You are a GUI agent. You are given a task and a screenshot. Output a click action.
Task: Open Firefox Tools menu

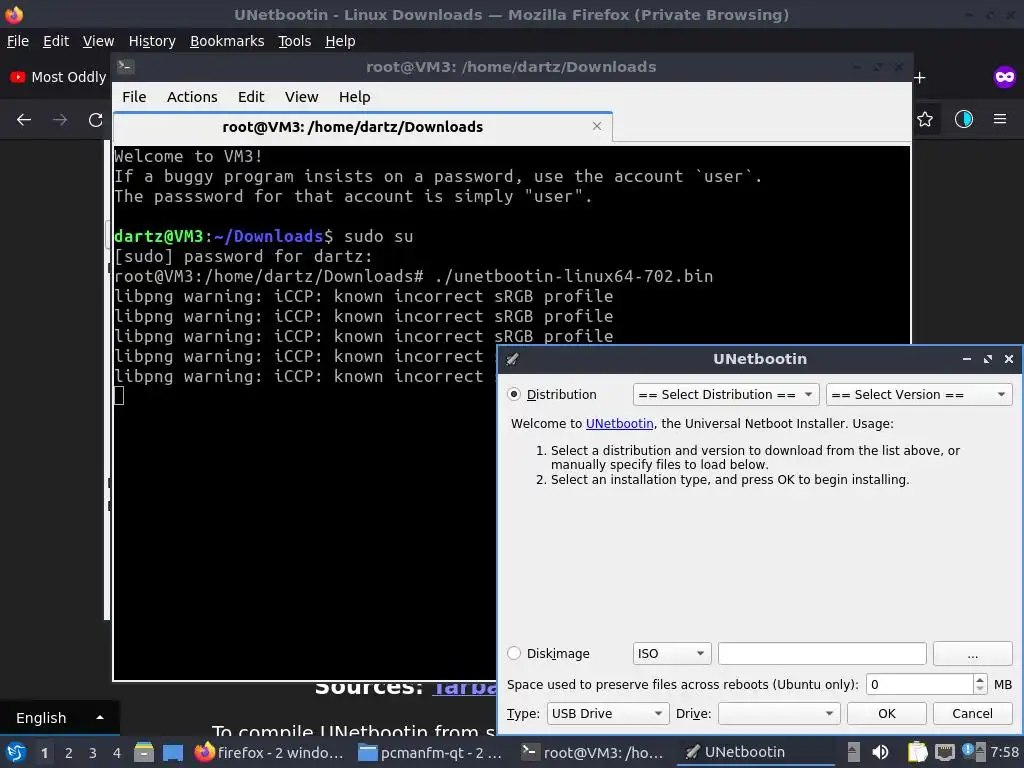tap(295, 41)
